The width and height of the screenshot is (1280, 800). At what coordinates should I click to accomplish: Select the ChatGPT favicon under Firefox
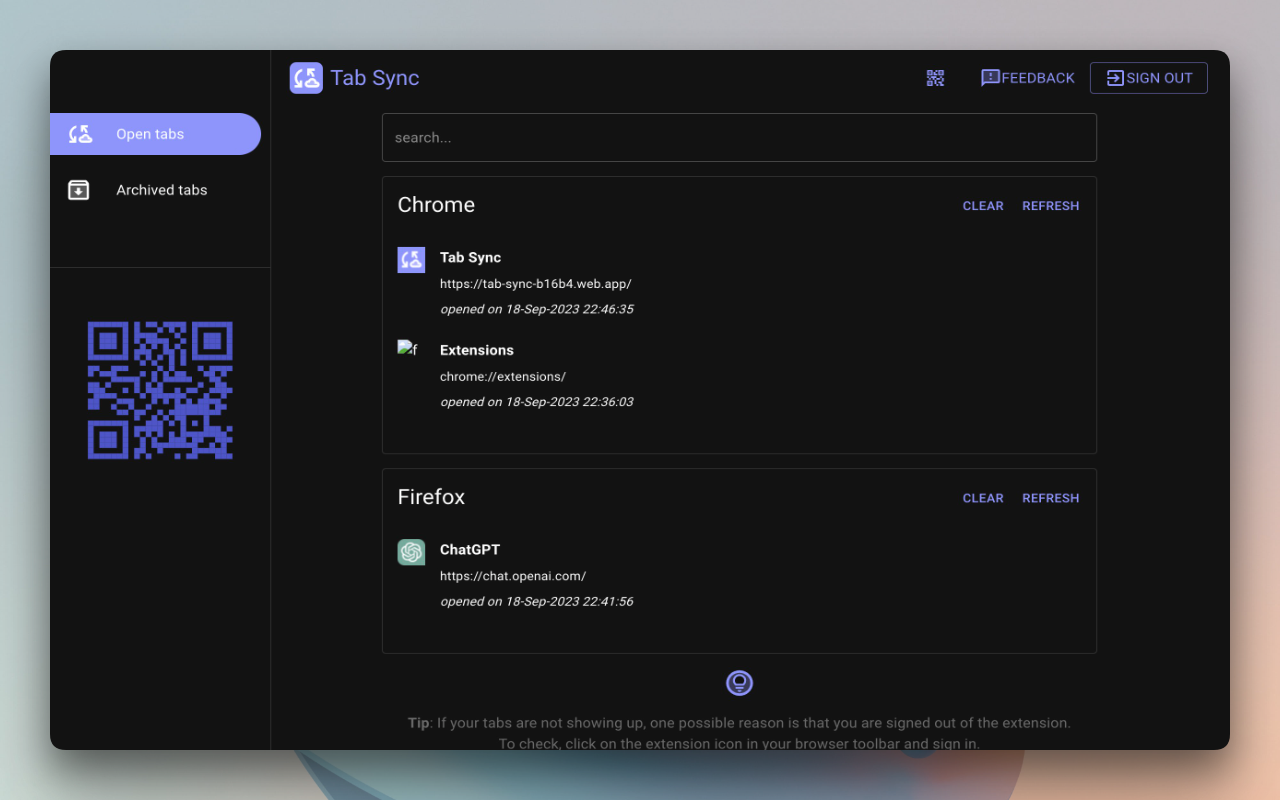pyautogui.click(x=411, y=551)
